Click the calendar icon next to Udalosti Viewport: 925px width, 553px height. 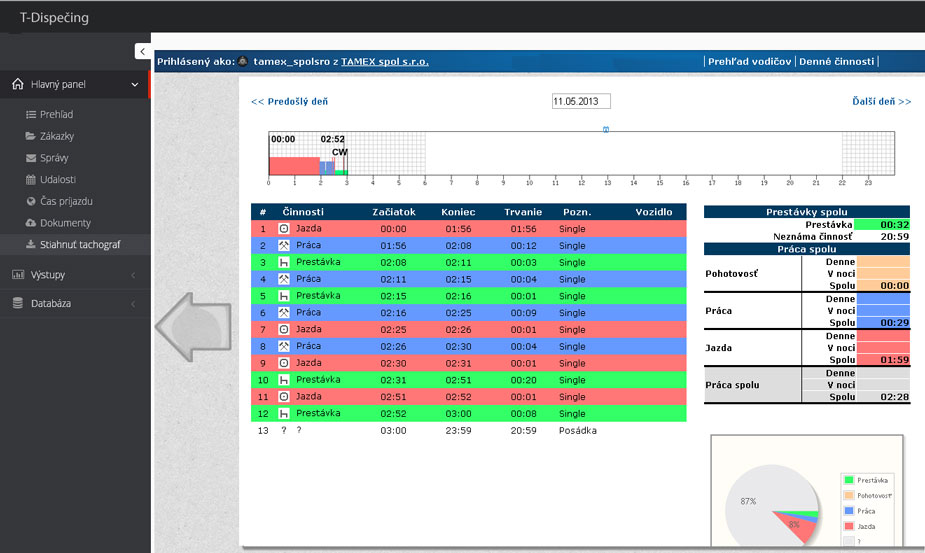point(31,179)
